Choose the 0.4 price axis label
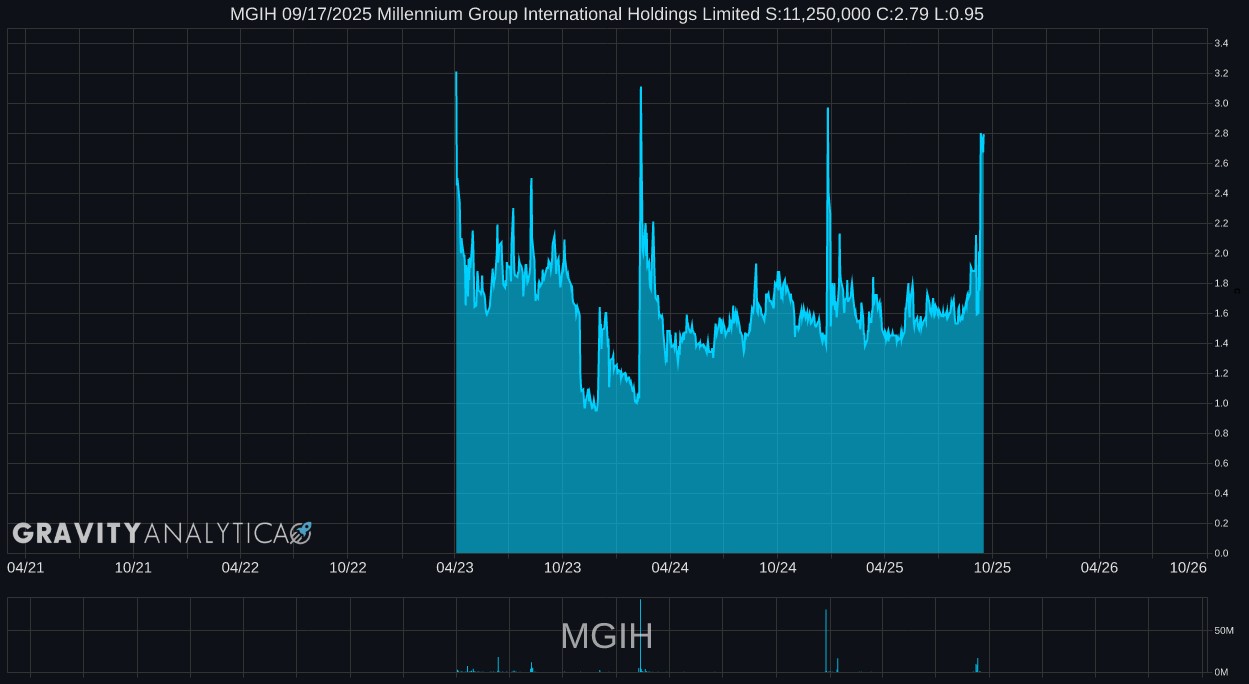This screenshot has height=684, width=1249. pos(1221,493)
